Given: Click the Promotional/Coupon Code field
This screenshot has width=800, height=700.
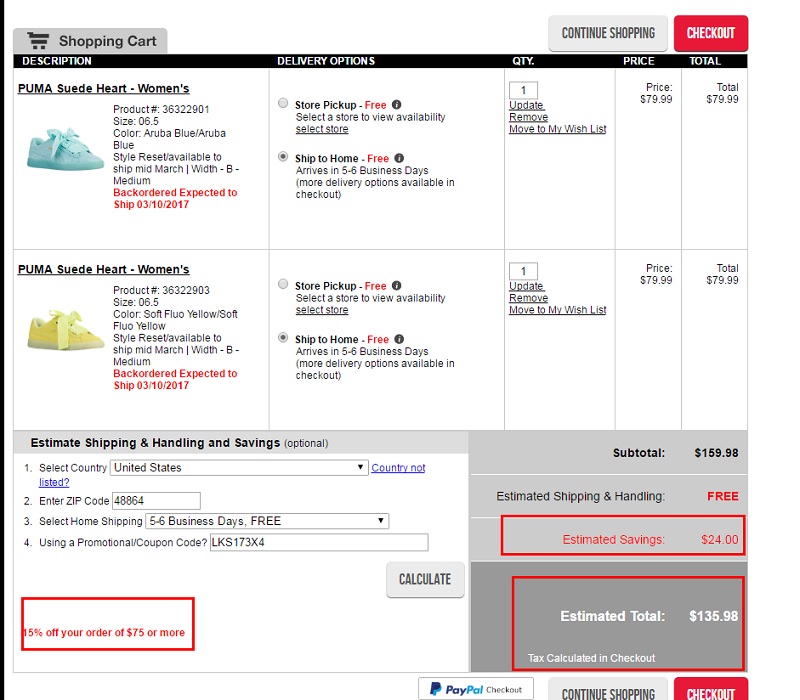Looking at the screenshot, I should [319, 542].
